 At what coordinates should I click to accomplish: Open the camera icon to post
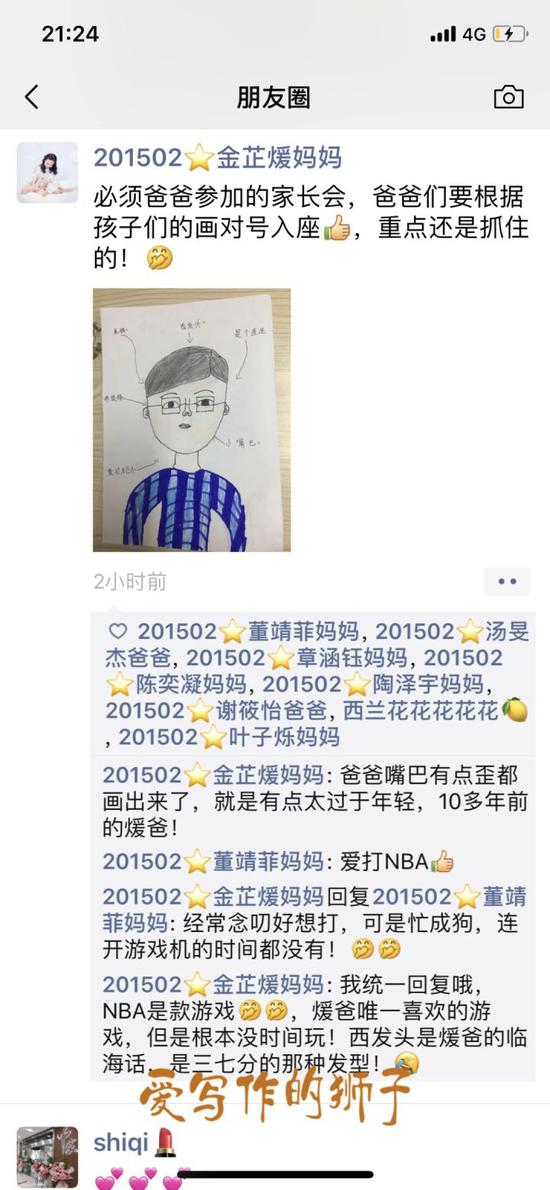point(508,97)
